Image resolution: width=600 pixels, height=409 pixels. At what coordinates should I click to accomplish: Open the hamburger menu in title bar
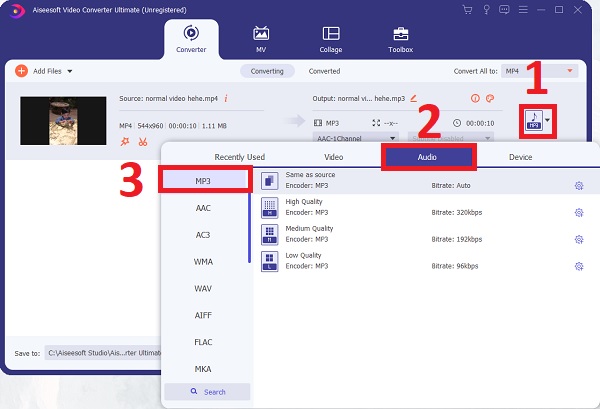pos(523,10)
